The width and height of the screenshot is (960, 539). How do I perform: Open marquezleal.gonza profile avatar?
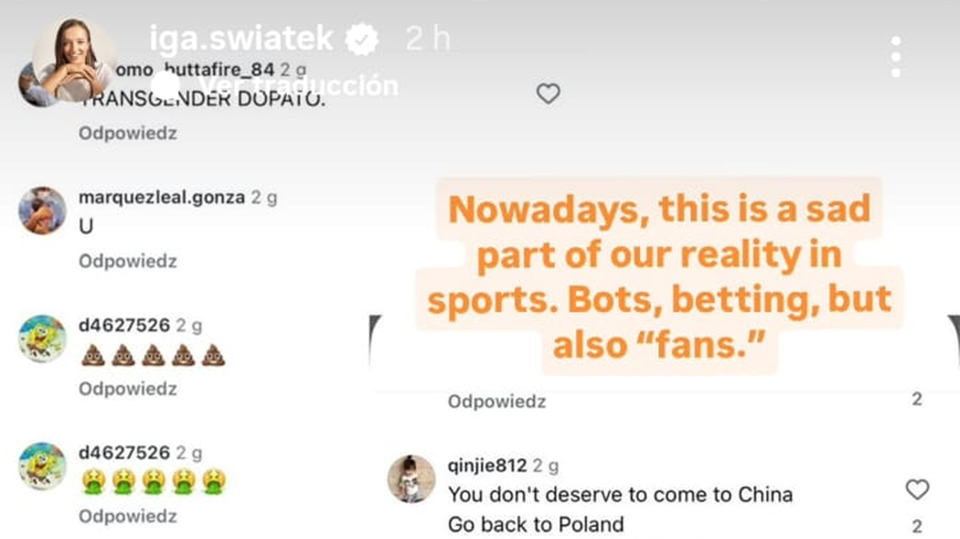(x=42, y=210)
